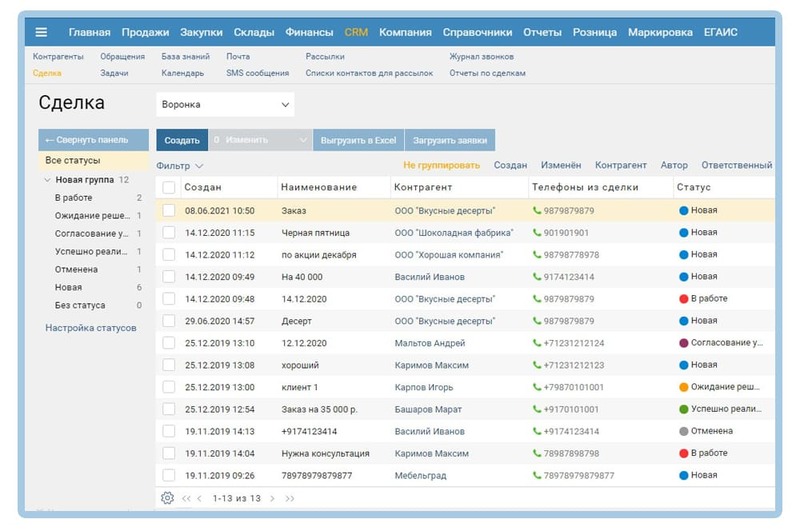Click blue status dot in Черная пятница row
Screen dimensions: 800x531
coord(684,232)
